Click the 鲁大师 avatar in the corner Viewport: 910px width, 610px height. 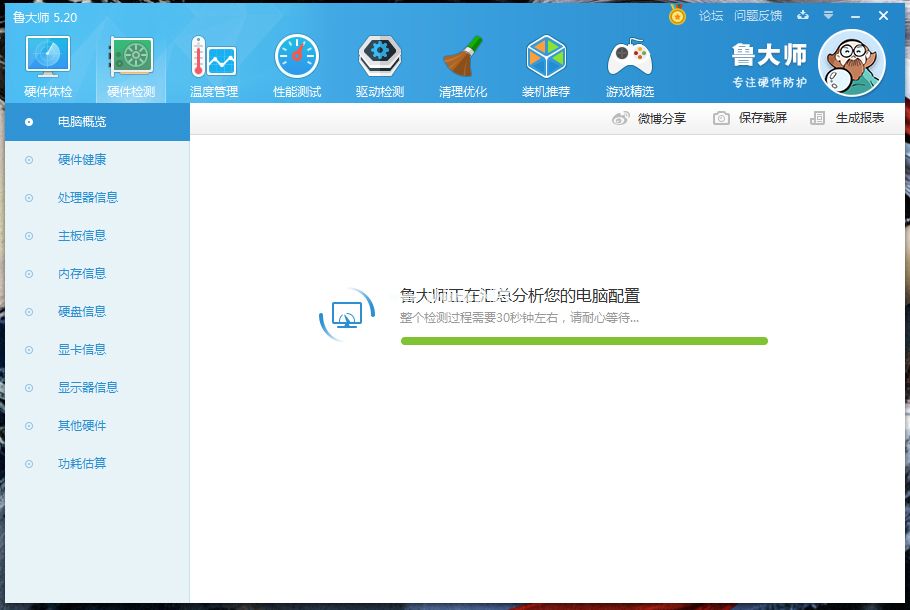(x=851, y=62)
